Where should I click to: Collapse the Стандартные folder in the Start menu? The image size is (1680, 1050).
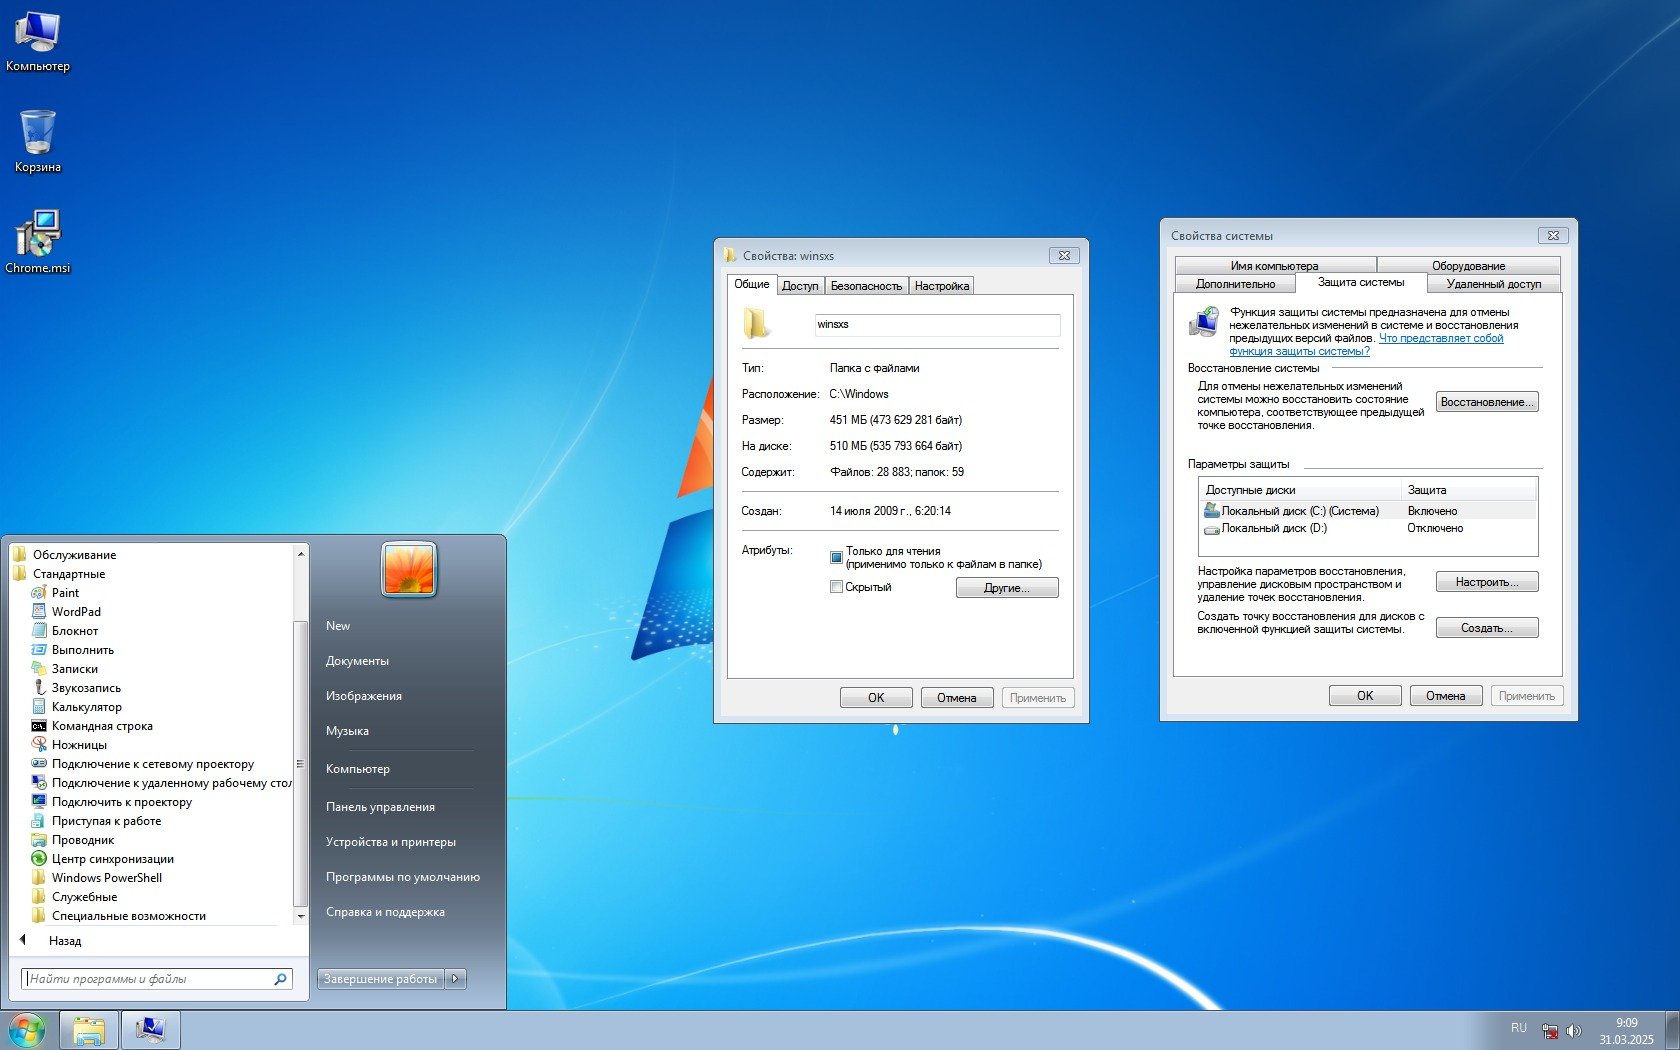click(x=68, y=574)
